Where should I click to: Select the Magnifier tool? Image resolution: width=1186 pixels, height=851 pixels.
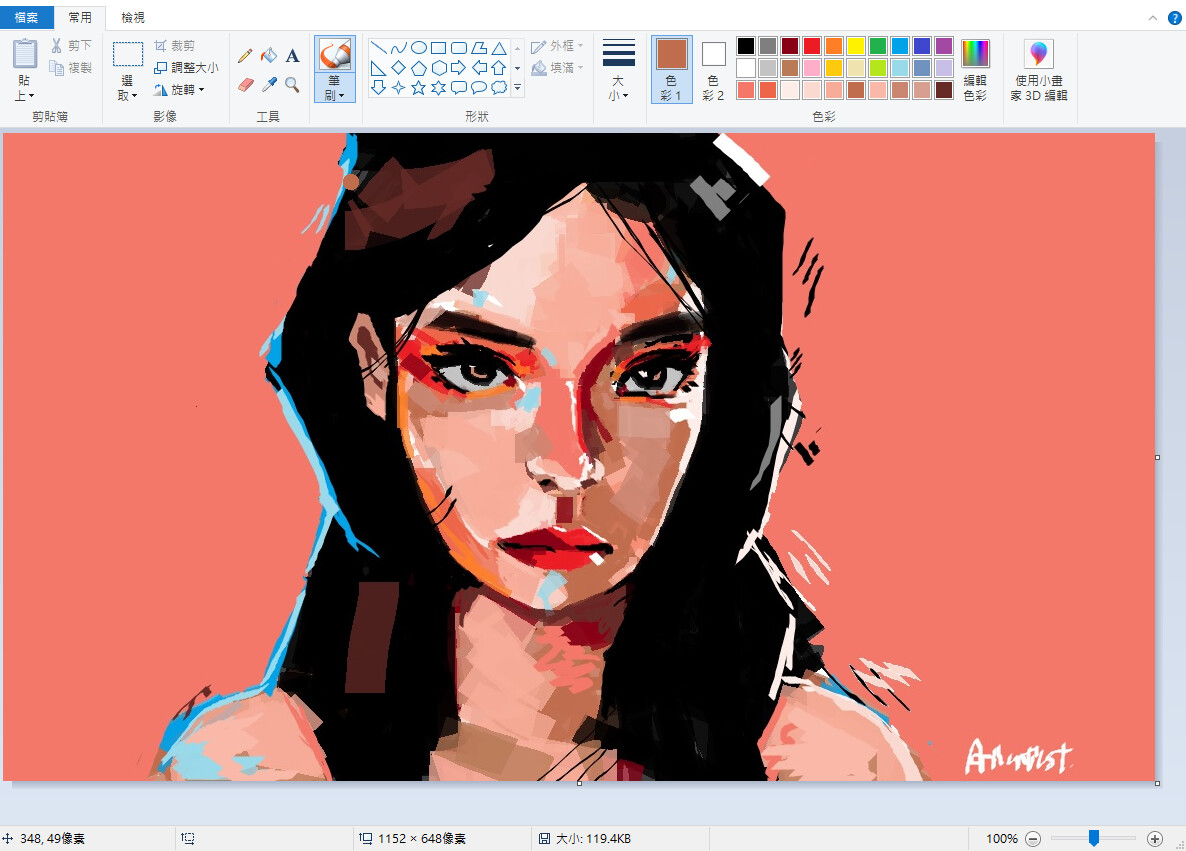tap(292, 84)
